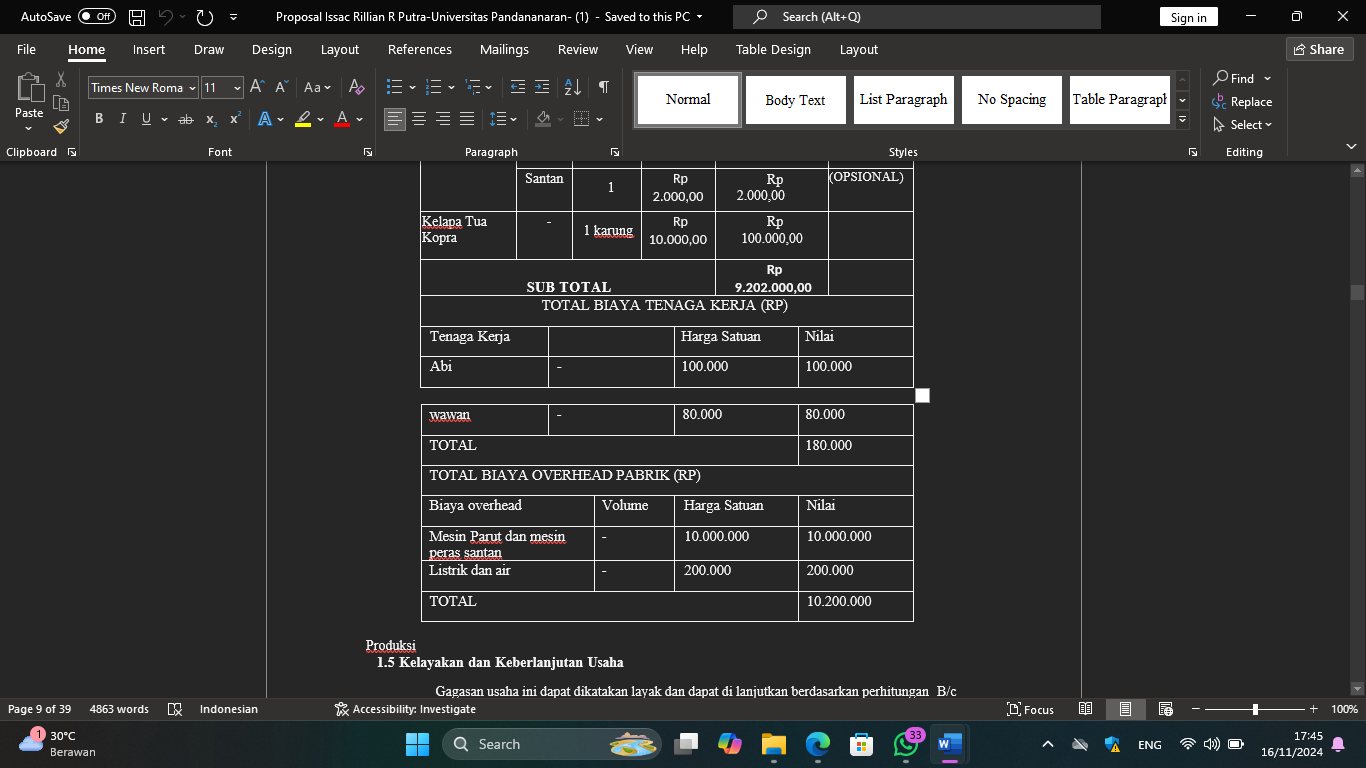
Task: Toggle Align Left button
Action: coord(395,119)
